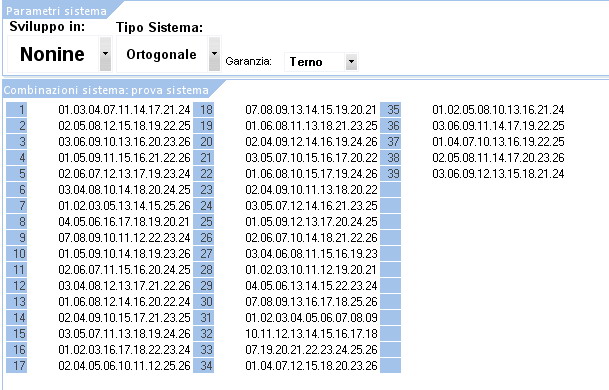
Task: Open the Sviluppo in dropdown arrow
Action: click(105, 54)
